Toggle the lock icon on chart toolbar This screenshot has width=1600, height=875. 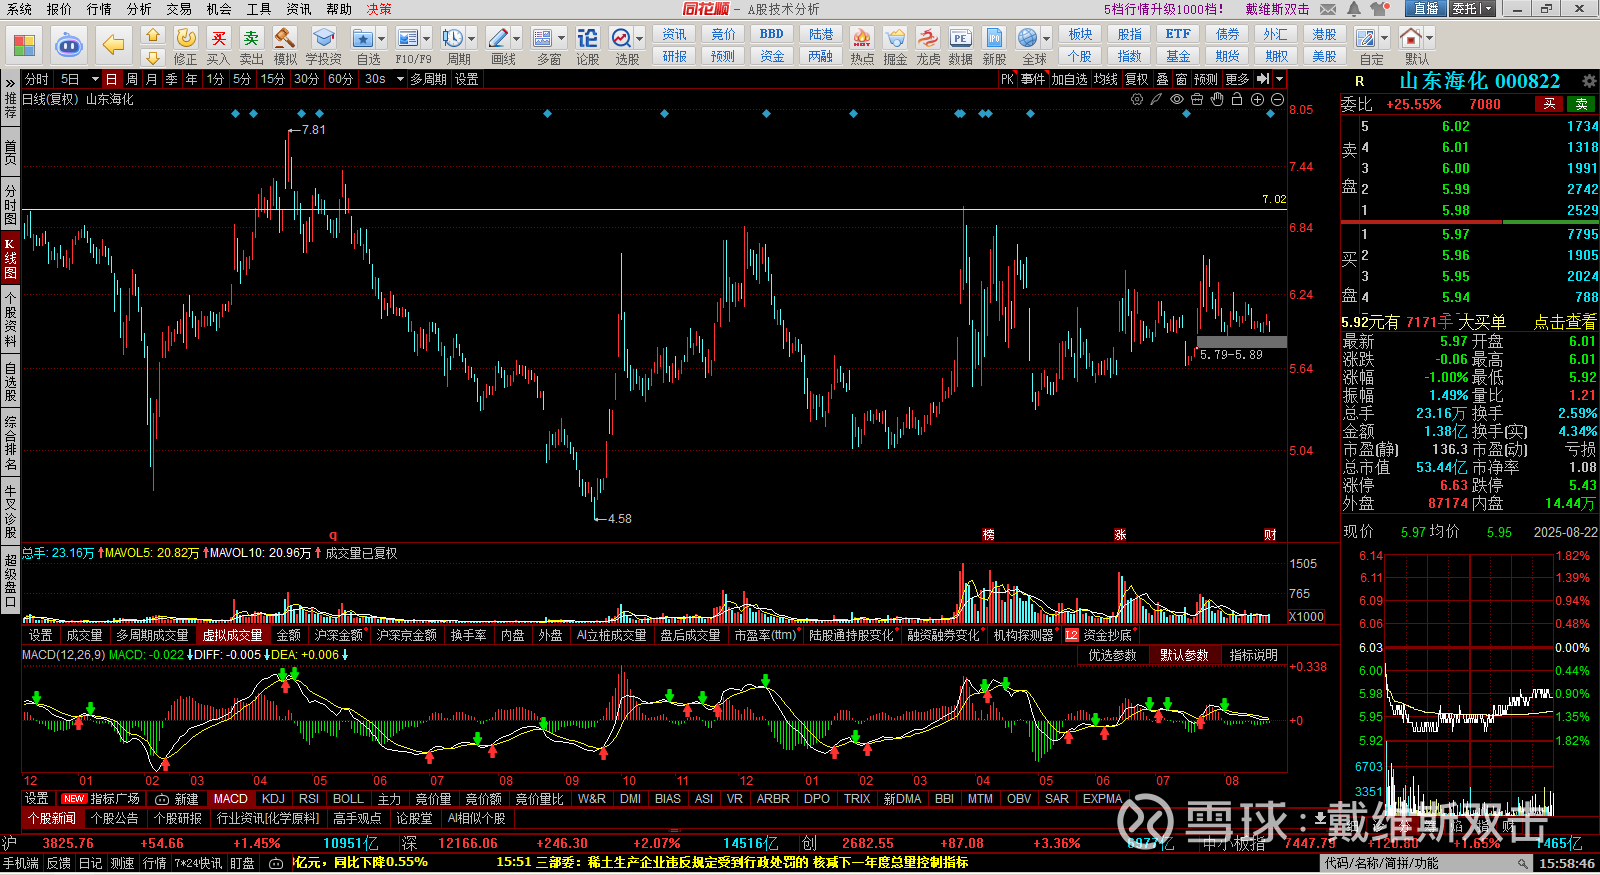[x=1237, y=99]
